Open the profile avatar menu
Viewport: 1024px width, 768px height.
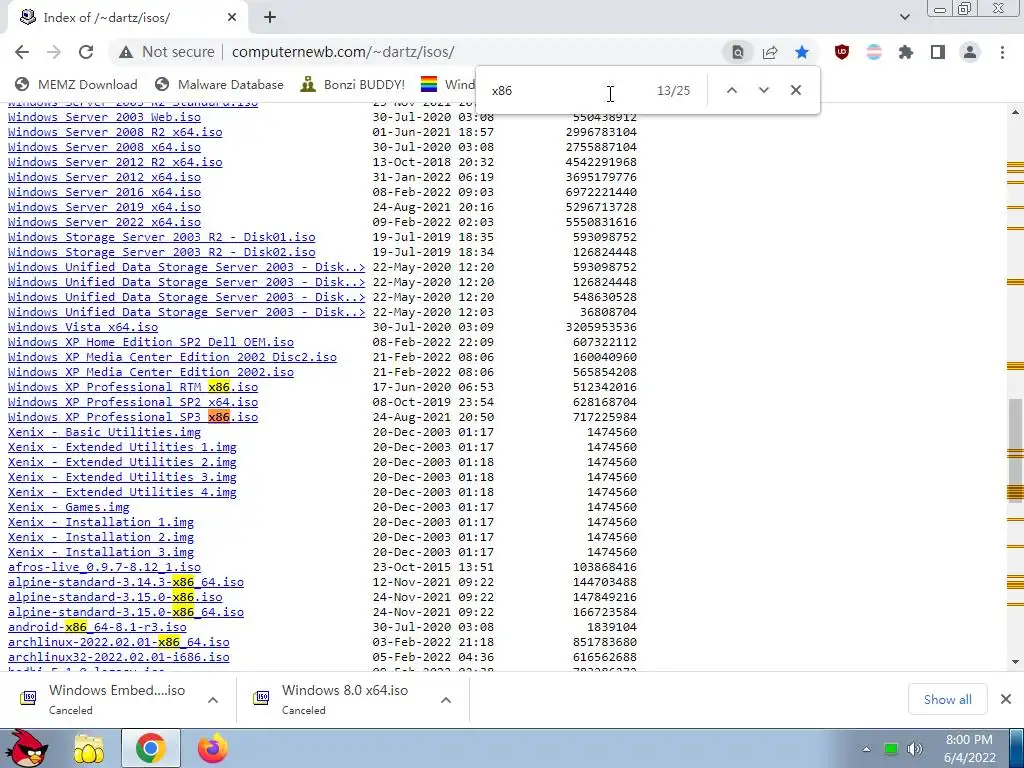click(x=970, y=52)
